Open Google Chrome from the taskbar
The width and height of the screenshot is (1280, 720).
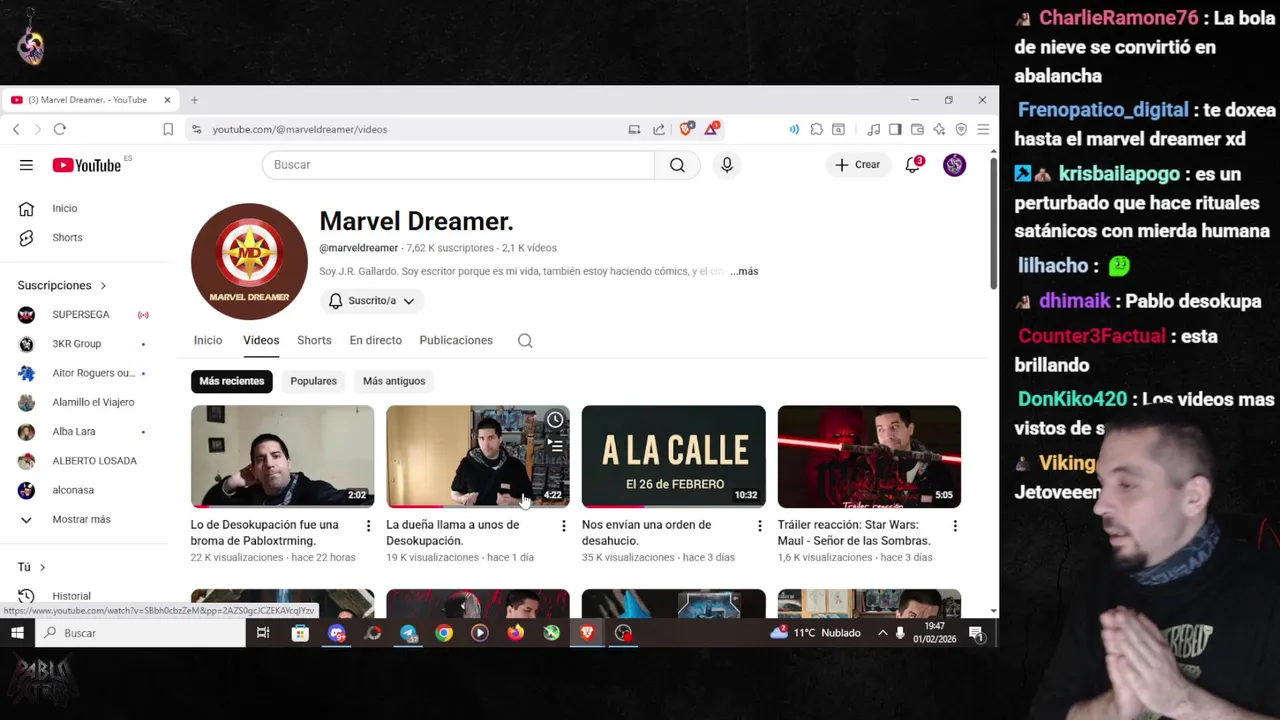(444, 633)
